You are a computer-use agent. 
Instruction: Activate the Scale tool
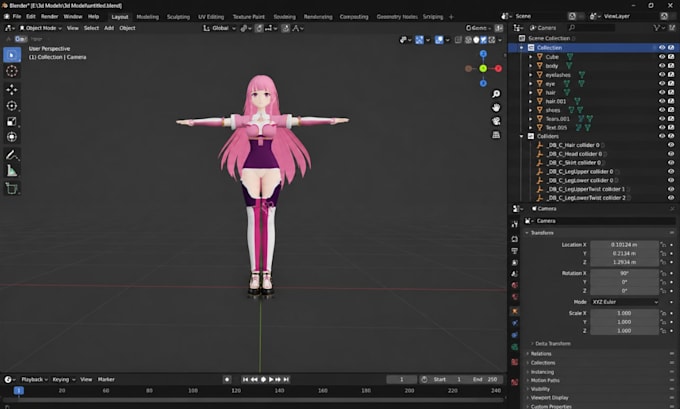tap(12, 121)
